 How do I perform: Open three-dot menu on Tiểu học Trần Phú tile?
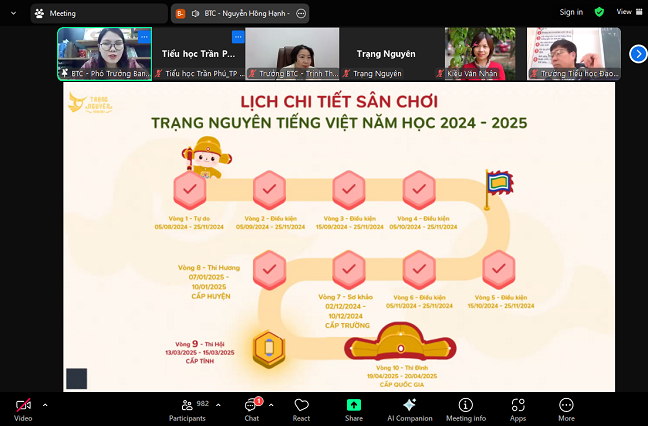tap(238, 37)
